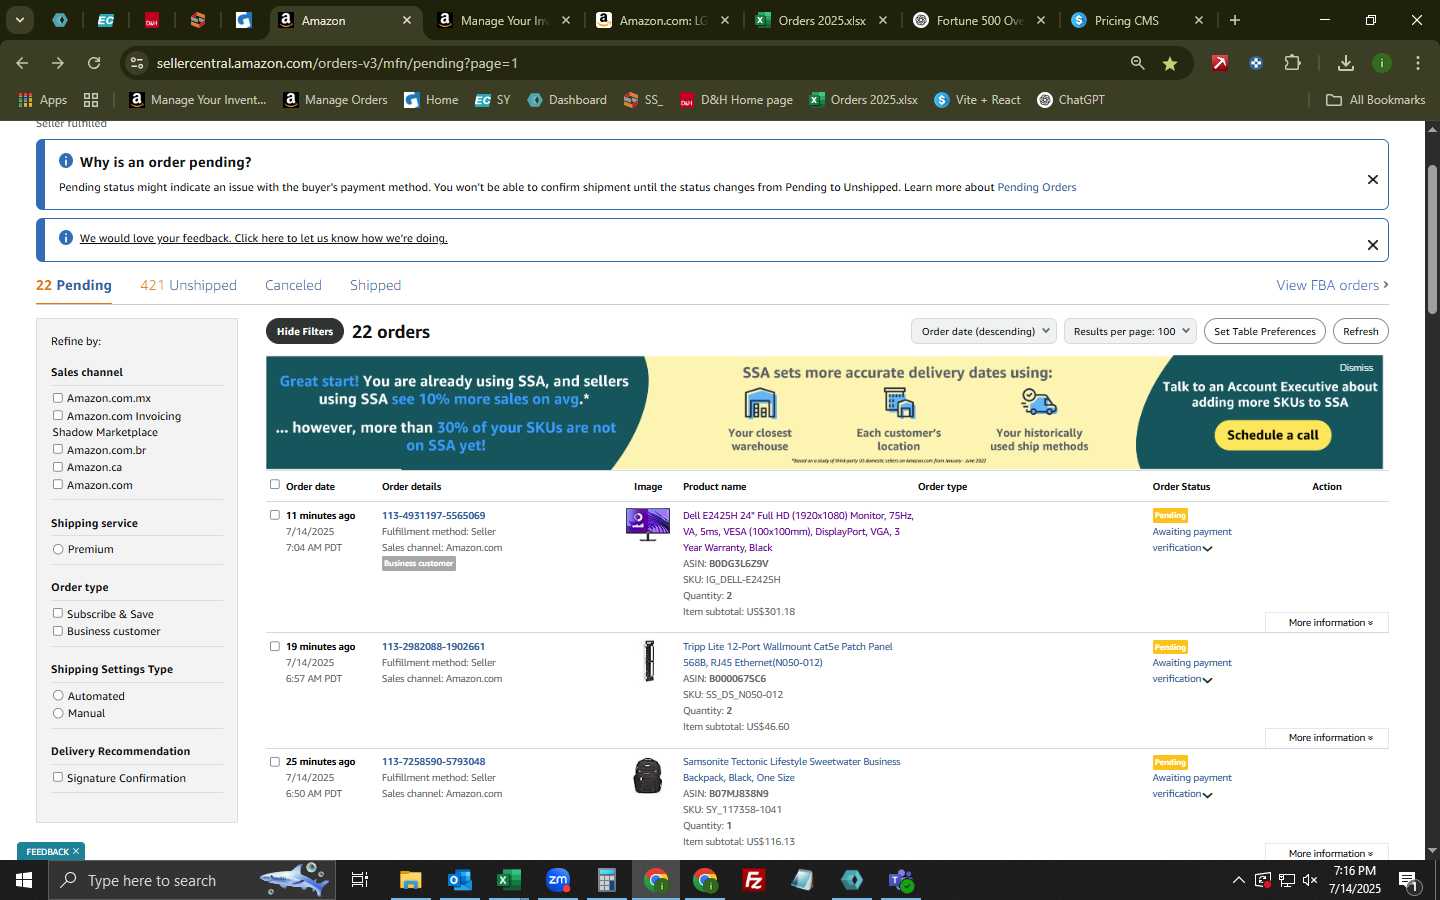Open Excel from the taskbar
This screenshot has width=1440, height=900.
click(509, 880)
